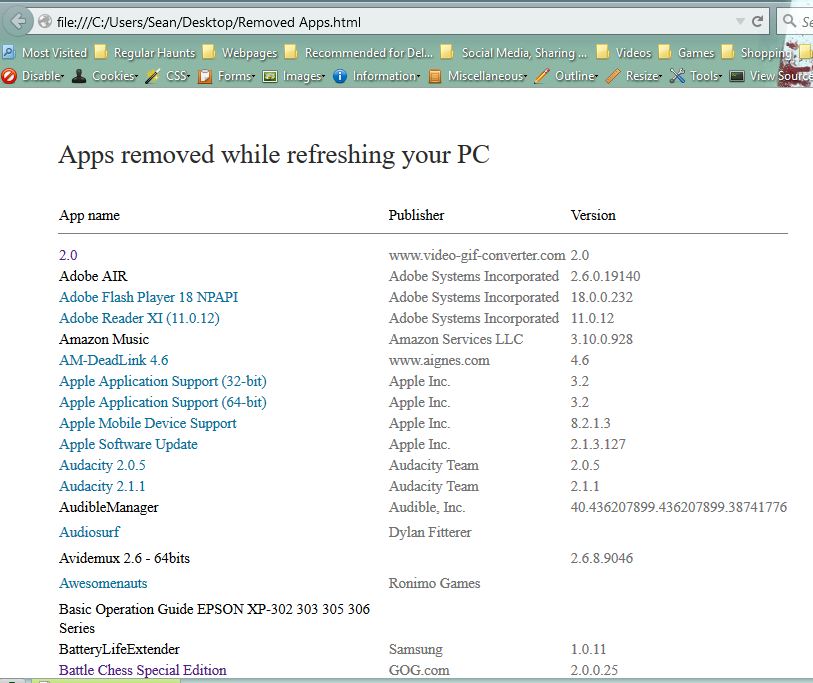The width and height of the screenshot is (813, 683).
Task: Click the www.video-gif-converter.com publisher text
Action: [477, 255]
